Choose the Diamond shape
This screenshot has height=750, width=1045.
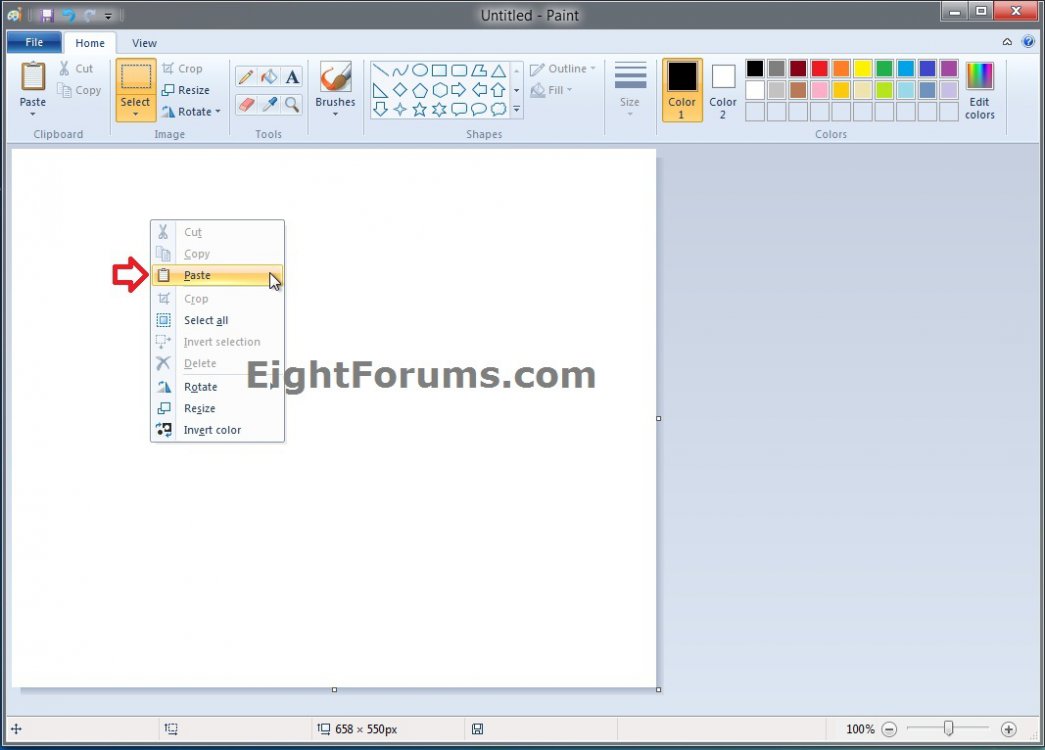point(400,90)
